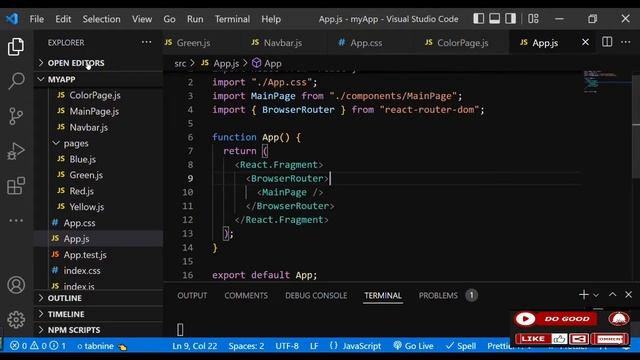Switch to the OUTPUT panel tab
The image size is (640, 360).
pyautogui.click(x=192, y=295)
